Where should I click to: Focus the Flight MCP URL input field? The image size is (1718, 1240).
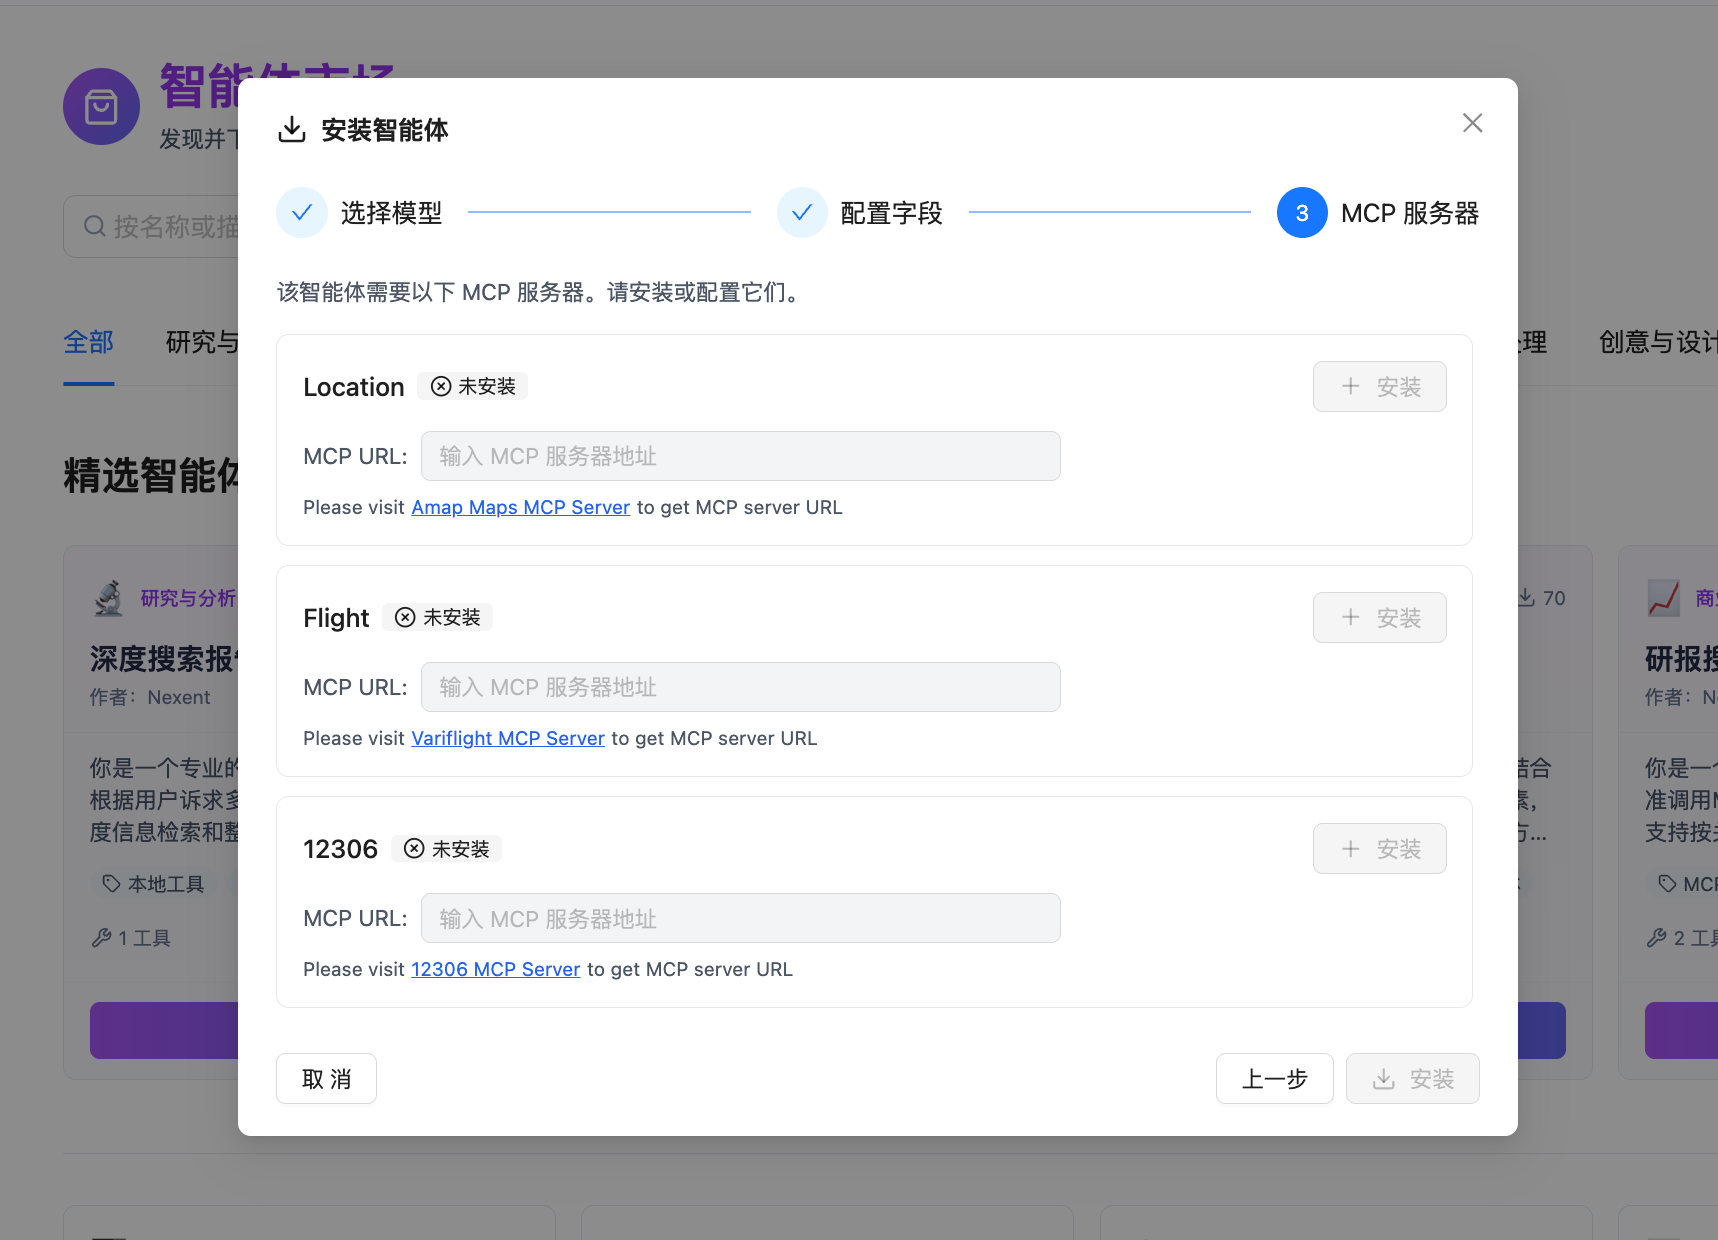point(740,687)
